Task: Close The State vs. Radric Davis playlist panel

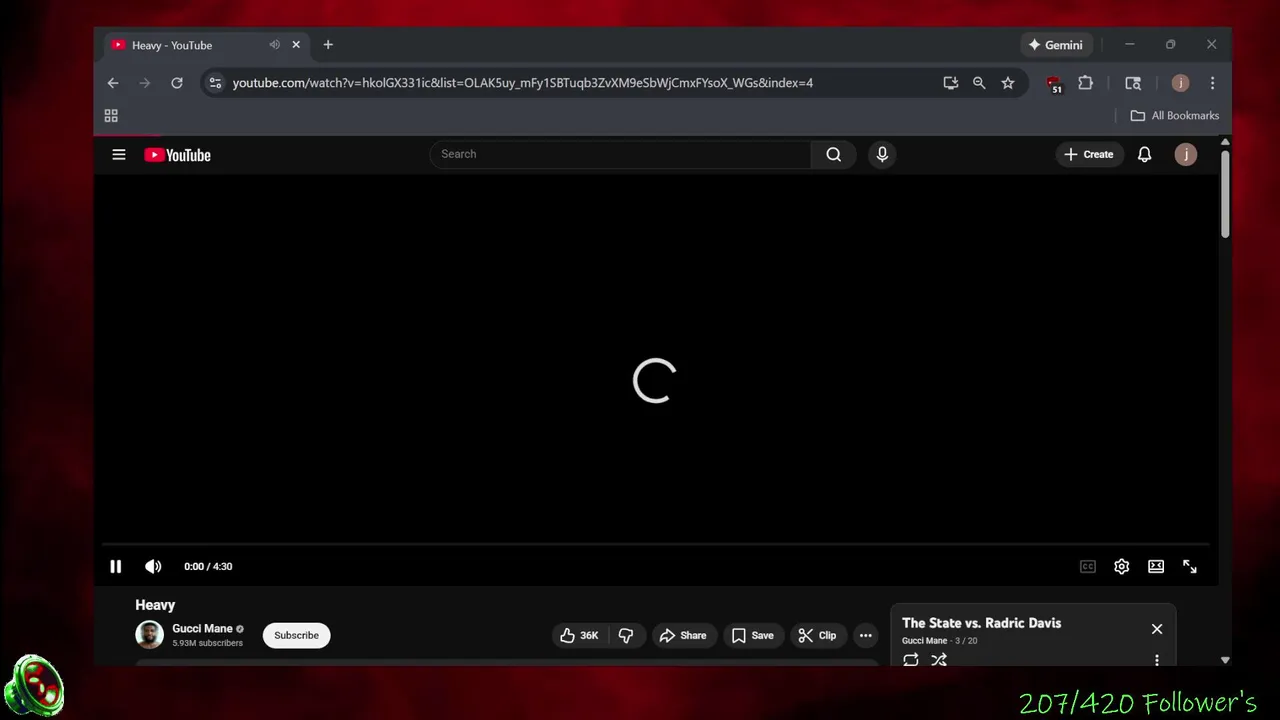Action: 1157,629
